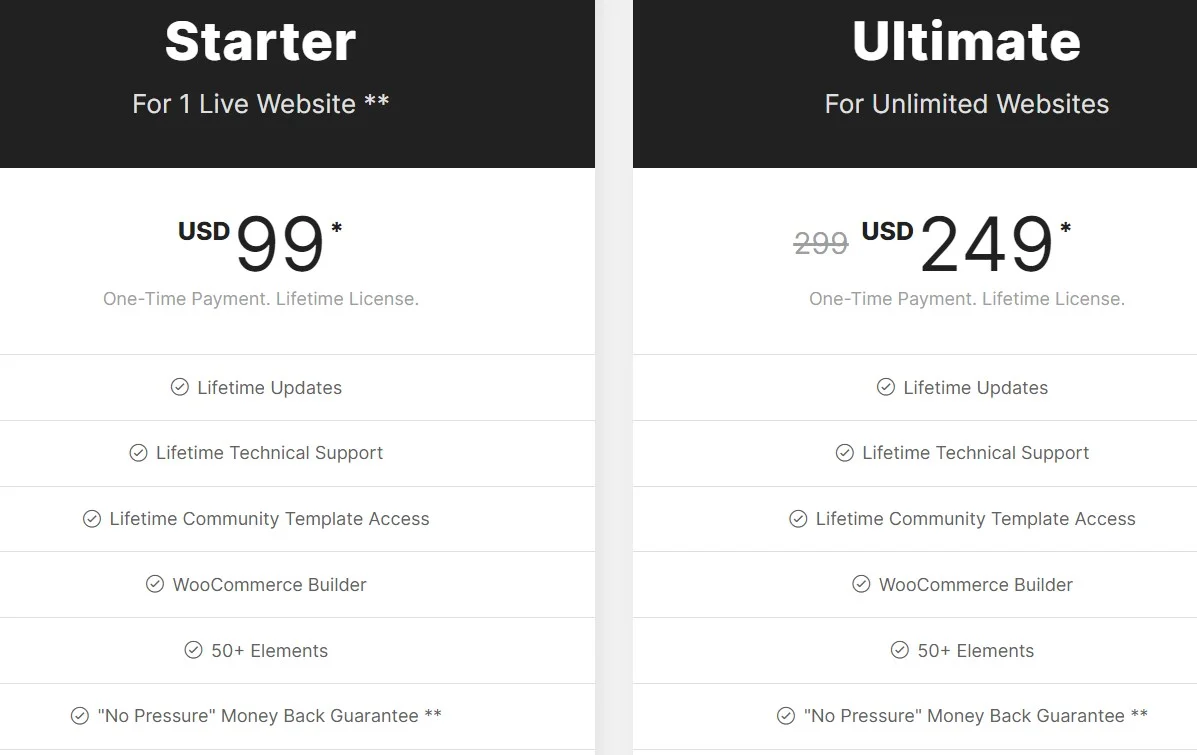The height and width of the screenshot is (755, 1197).
Task: Click check icon beside Starter Community Template Access
Action: coord(92,519)
